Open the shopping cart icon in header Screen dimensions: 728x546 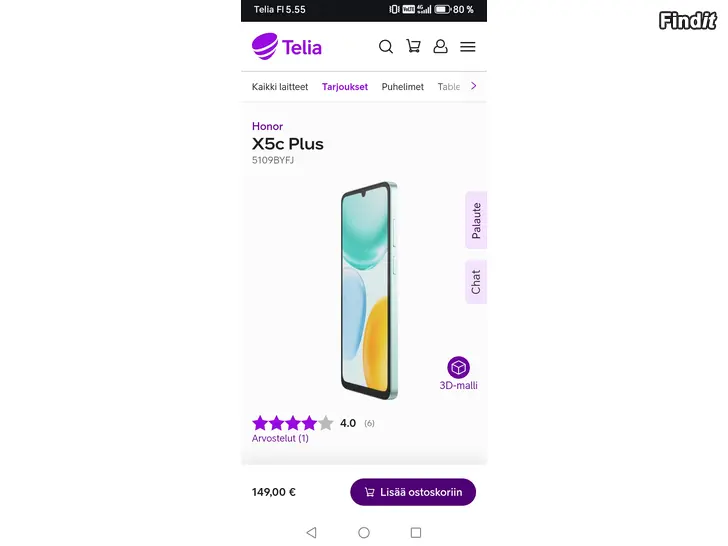point(413,46)
